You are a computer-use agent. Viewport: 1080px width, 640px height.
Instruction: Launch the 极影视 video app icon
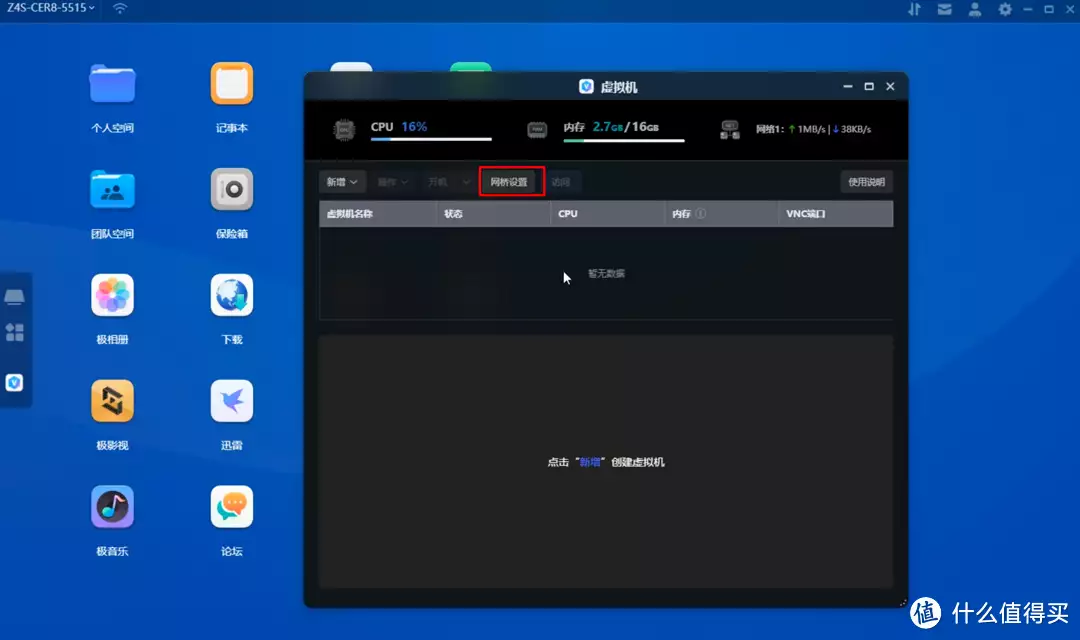(x=112, y=401)
